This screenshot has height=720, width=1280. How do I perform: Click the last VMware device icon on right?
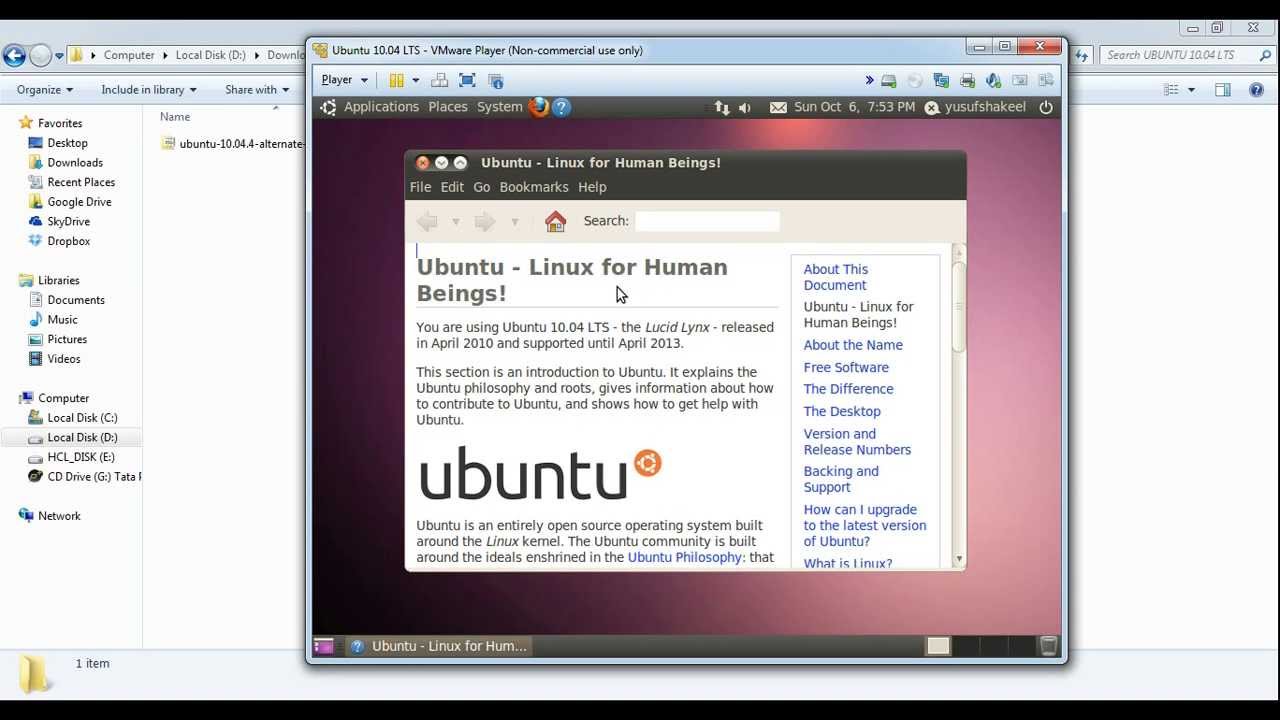[x=1046, y=80]
